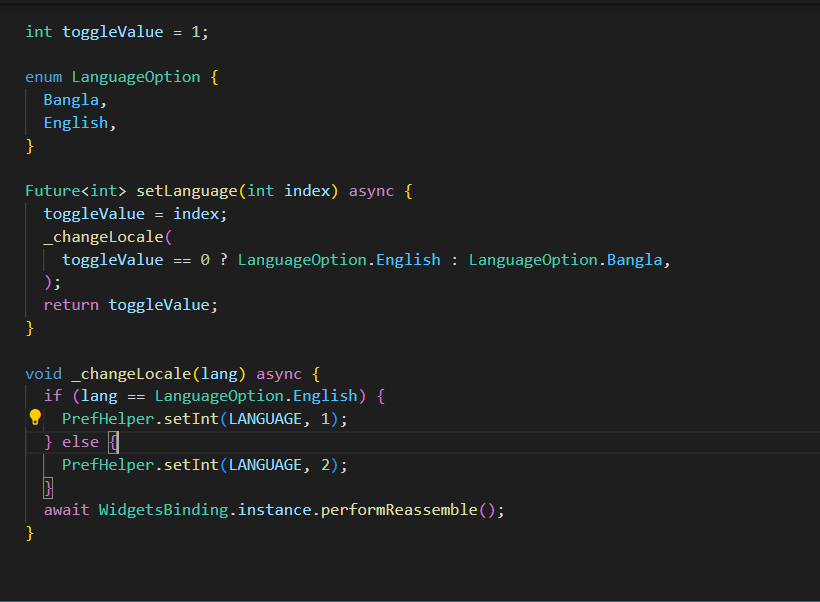This screenshot has width=820, height=602.
Task: Click the yellow lightbulb quick-fix icon
Action: pos(35,417)
